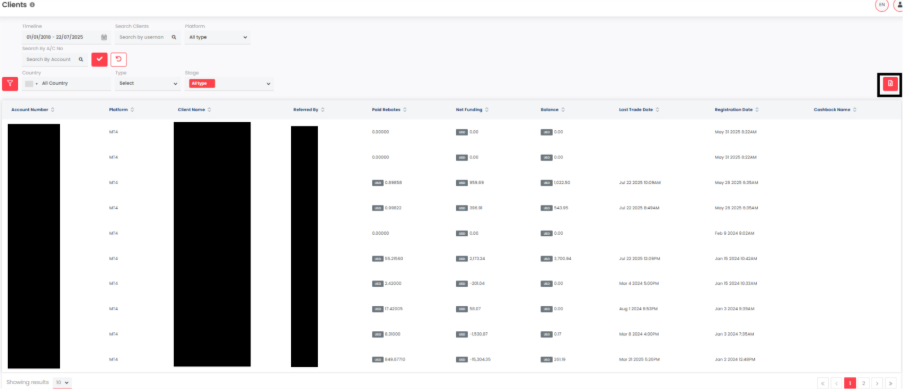
Task: Select page 1 in pagination
Action: pyautogui.click(x=850, y=383)
